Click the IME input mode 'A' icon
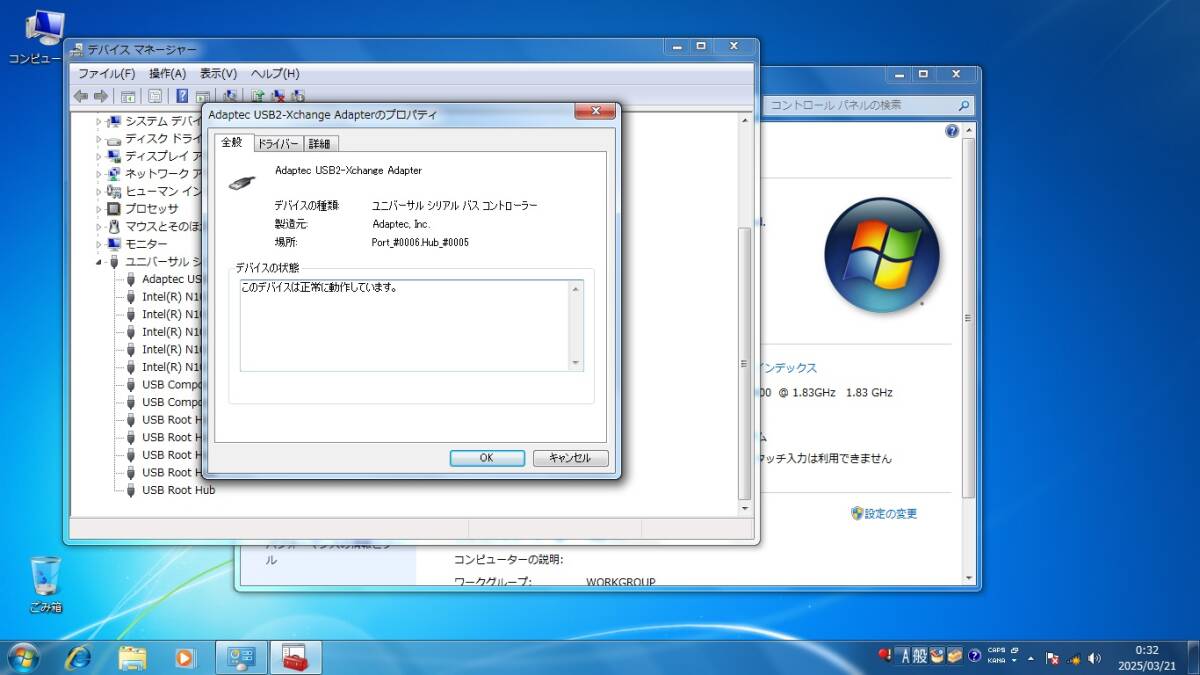This screenshot has height=675, width=1200. 906,656
